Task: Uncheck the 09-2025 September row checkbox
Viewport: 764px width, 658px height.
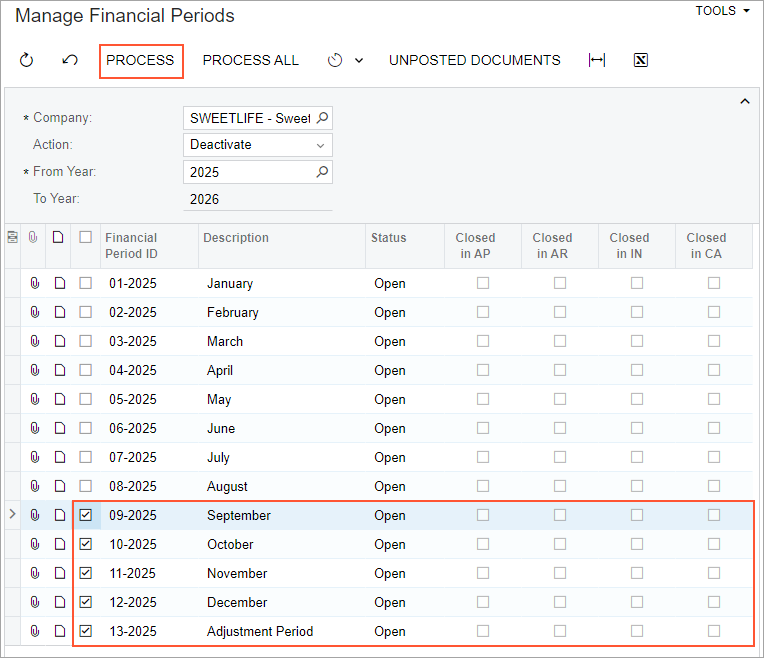Action: point(86,515)
